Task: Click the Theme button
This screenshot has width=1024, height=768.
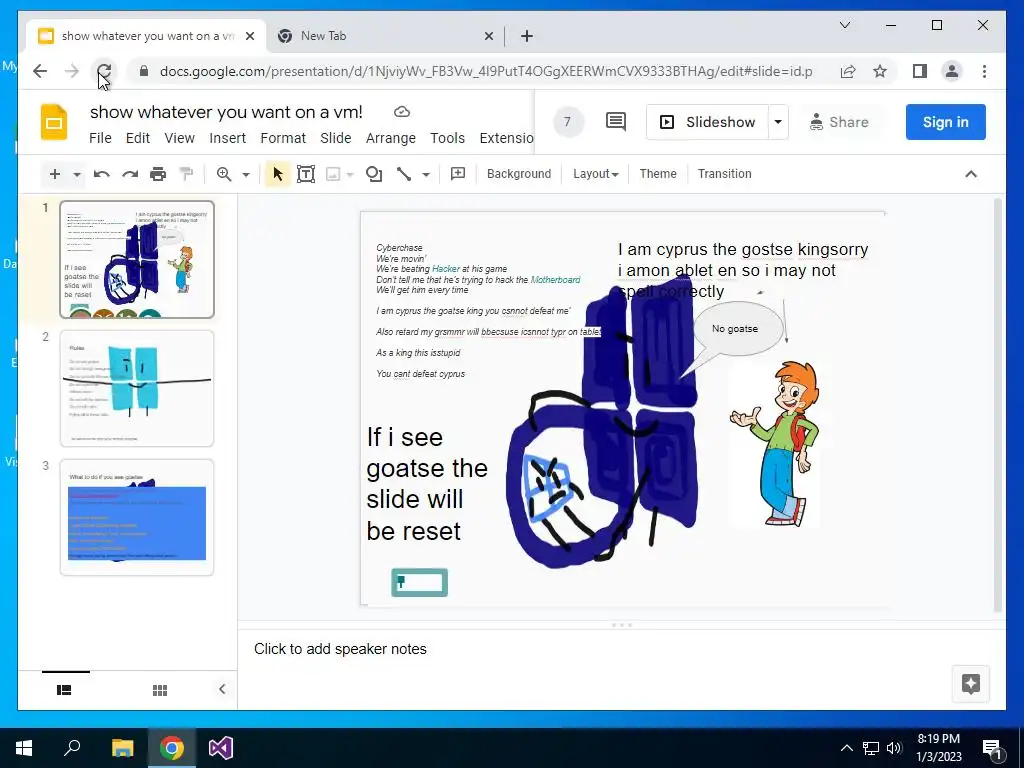Action: click(x=658, y=174)
